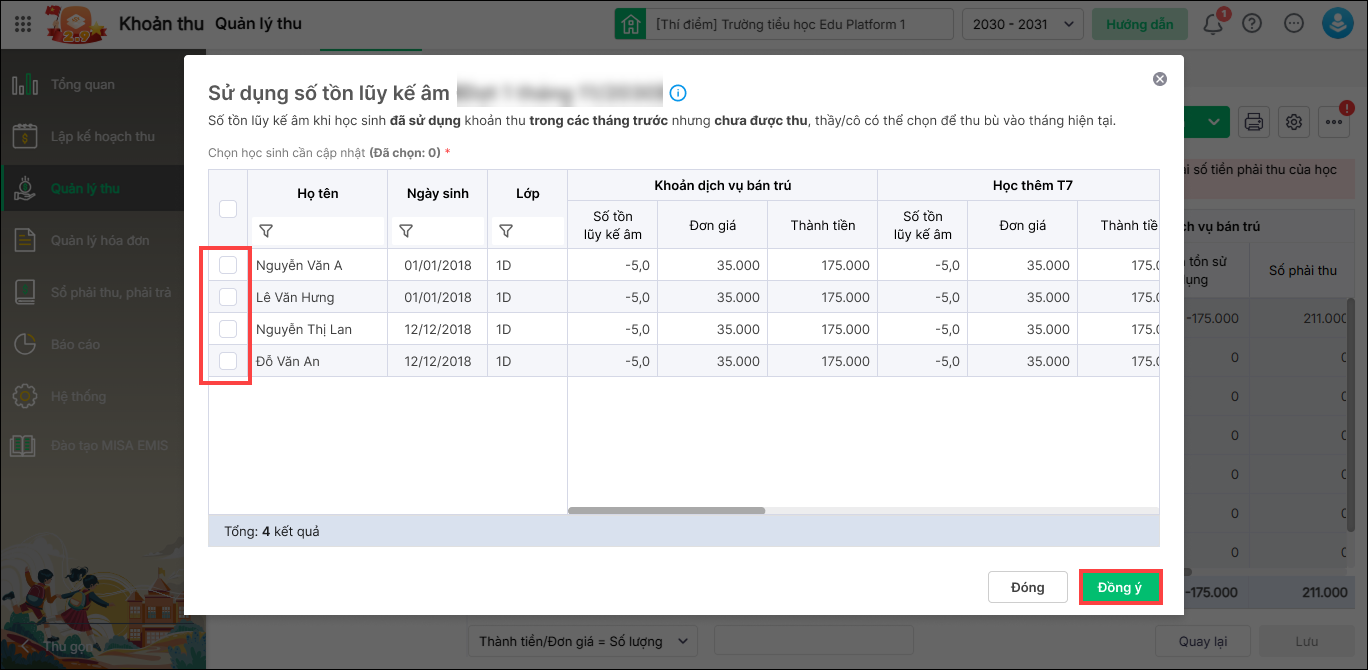Open the user avatar menu
Image resolution: width=1368 pixels, height=670 pixels.
[1337, 24]
